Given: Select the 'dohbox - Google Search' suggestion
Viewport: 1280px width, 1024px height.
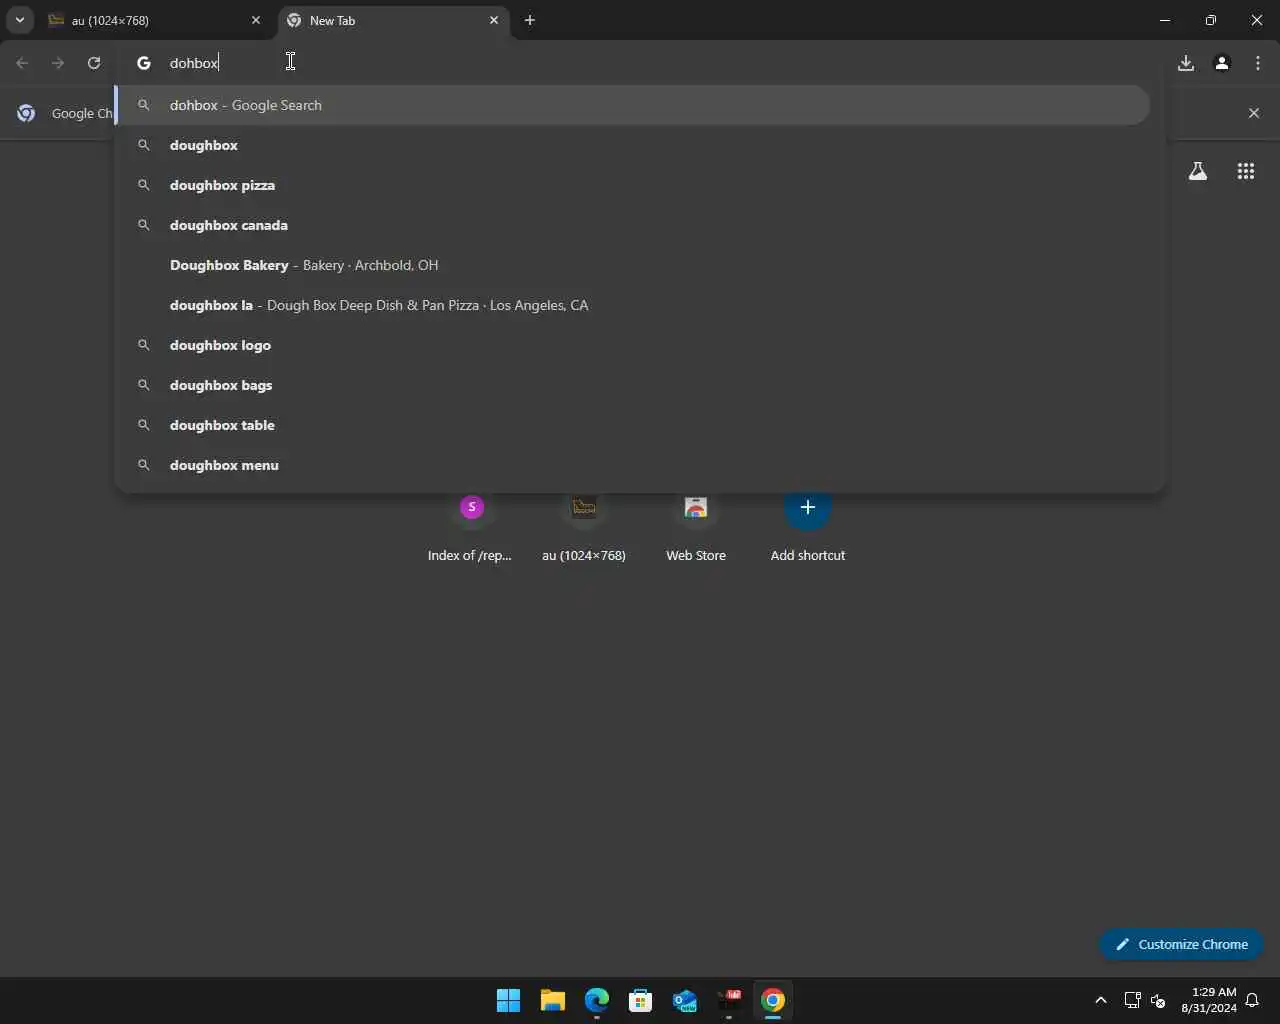Looking at the screenshot, I should (634, 105).
